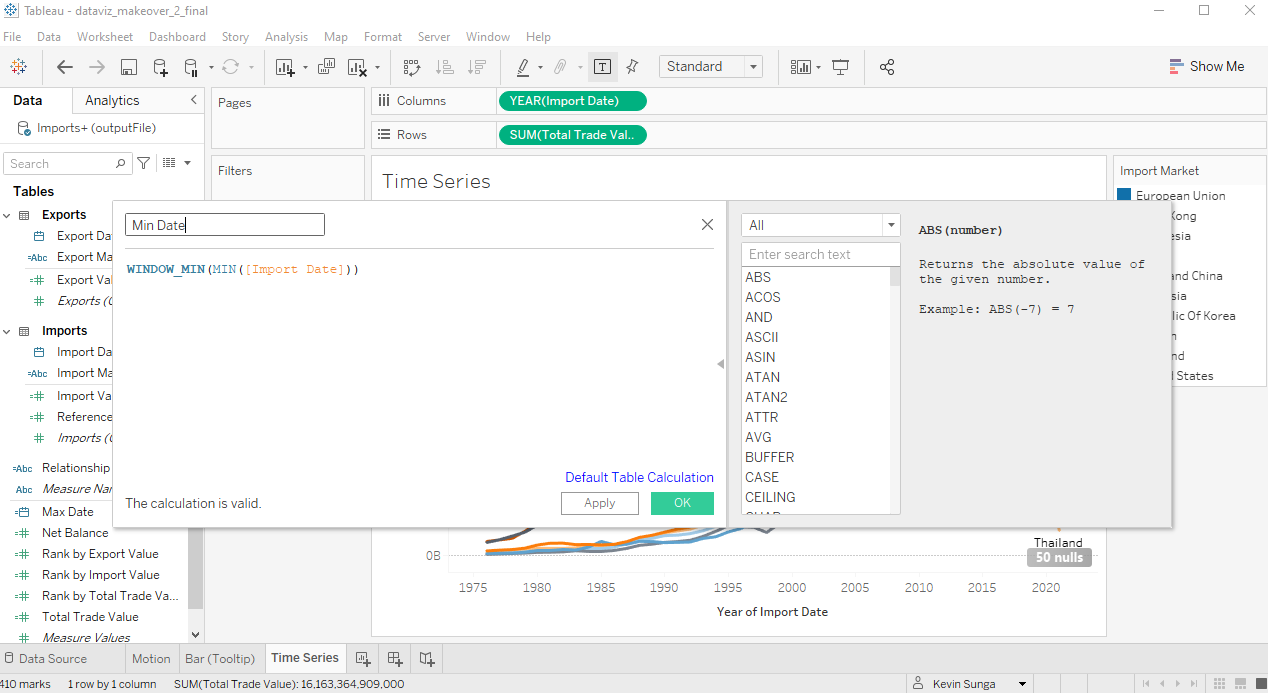This screenshot has height=693, width=1268.
Task: Open the Analysis menu
Action: tap(286, 37)
